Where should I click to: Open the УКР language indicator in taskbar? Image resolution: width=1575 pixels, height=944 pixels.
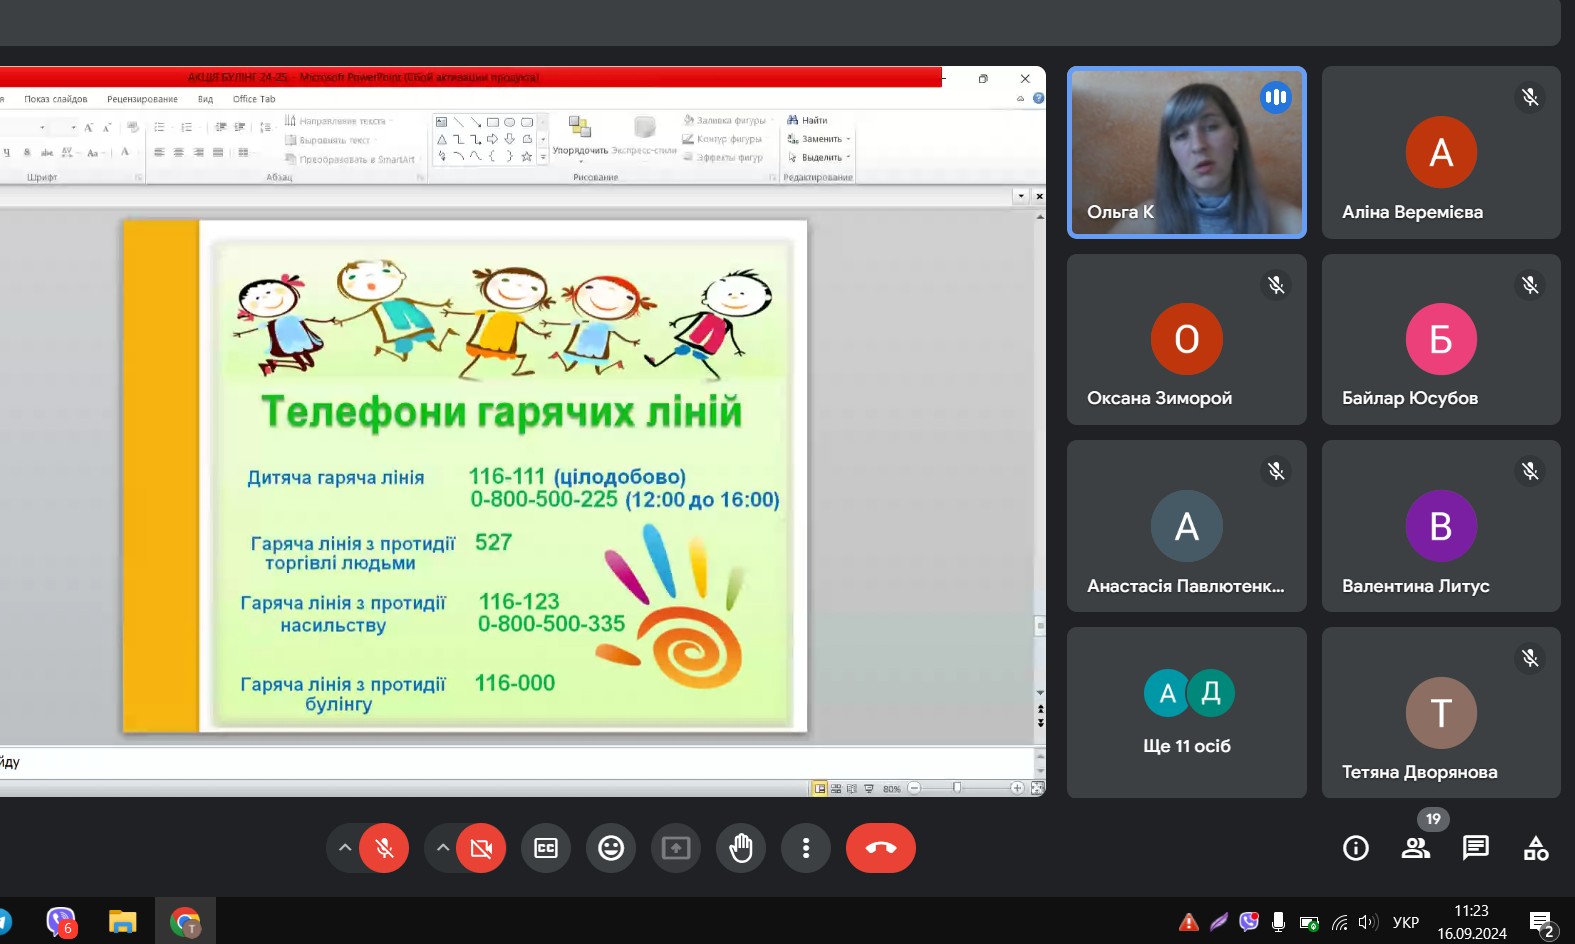click(1405, 922)
